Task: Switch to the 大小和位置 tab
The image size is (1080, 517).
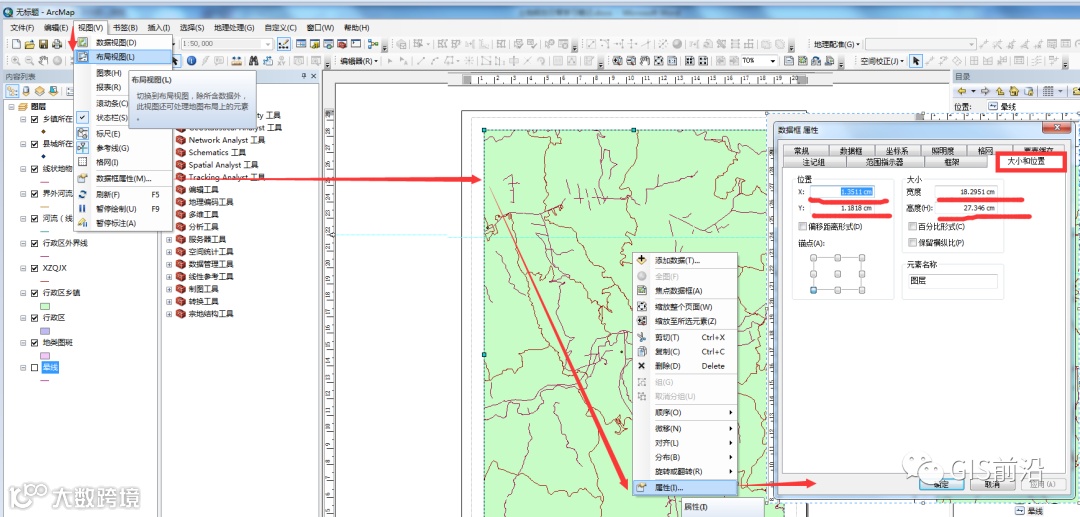Action: tap(1026, 162)
